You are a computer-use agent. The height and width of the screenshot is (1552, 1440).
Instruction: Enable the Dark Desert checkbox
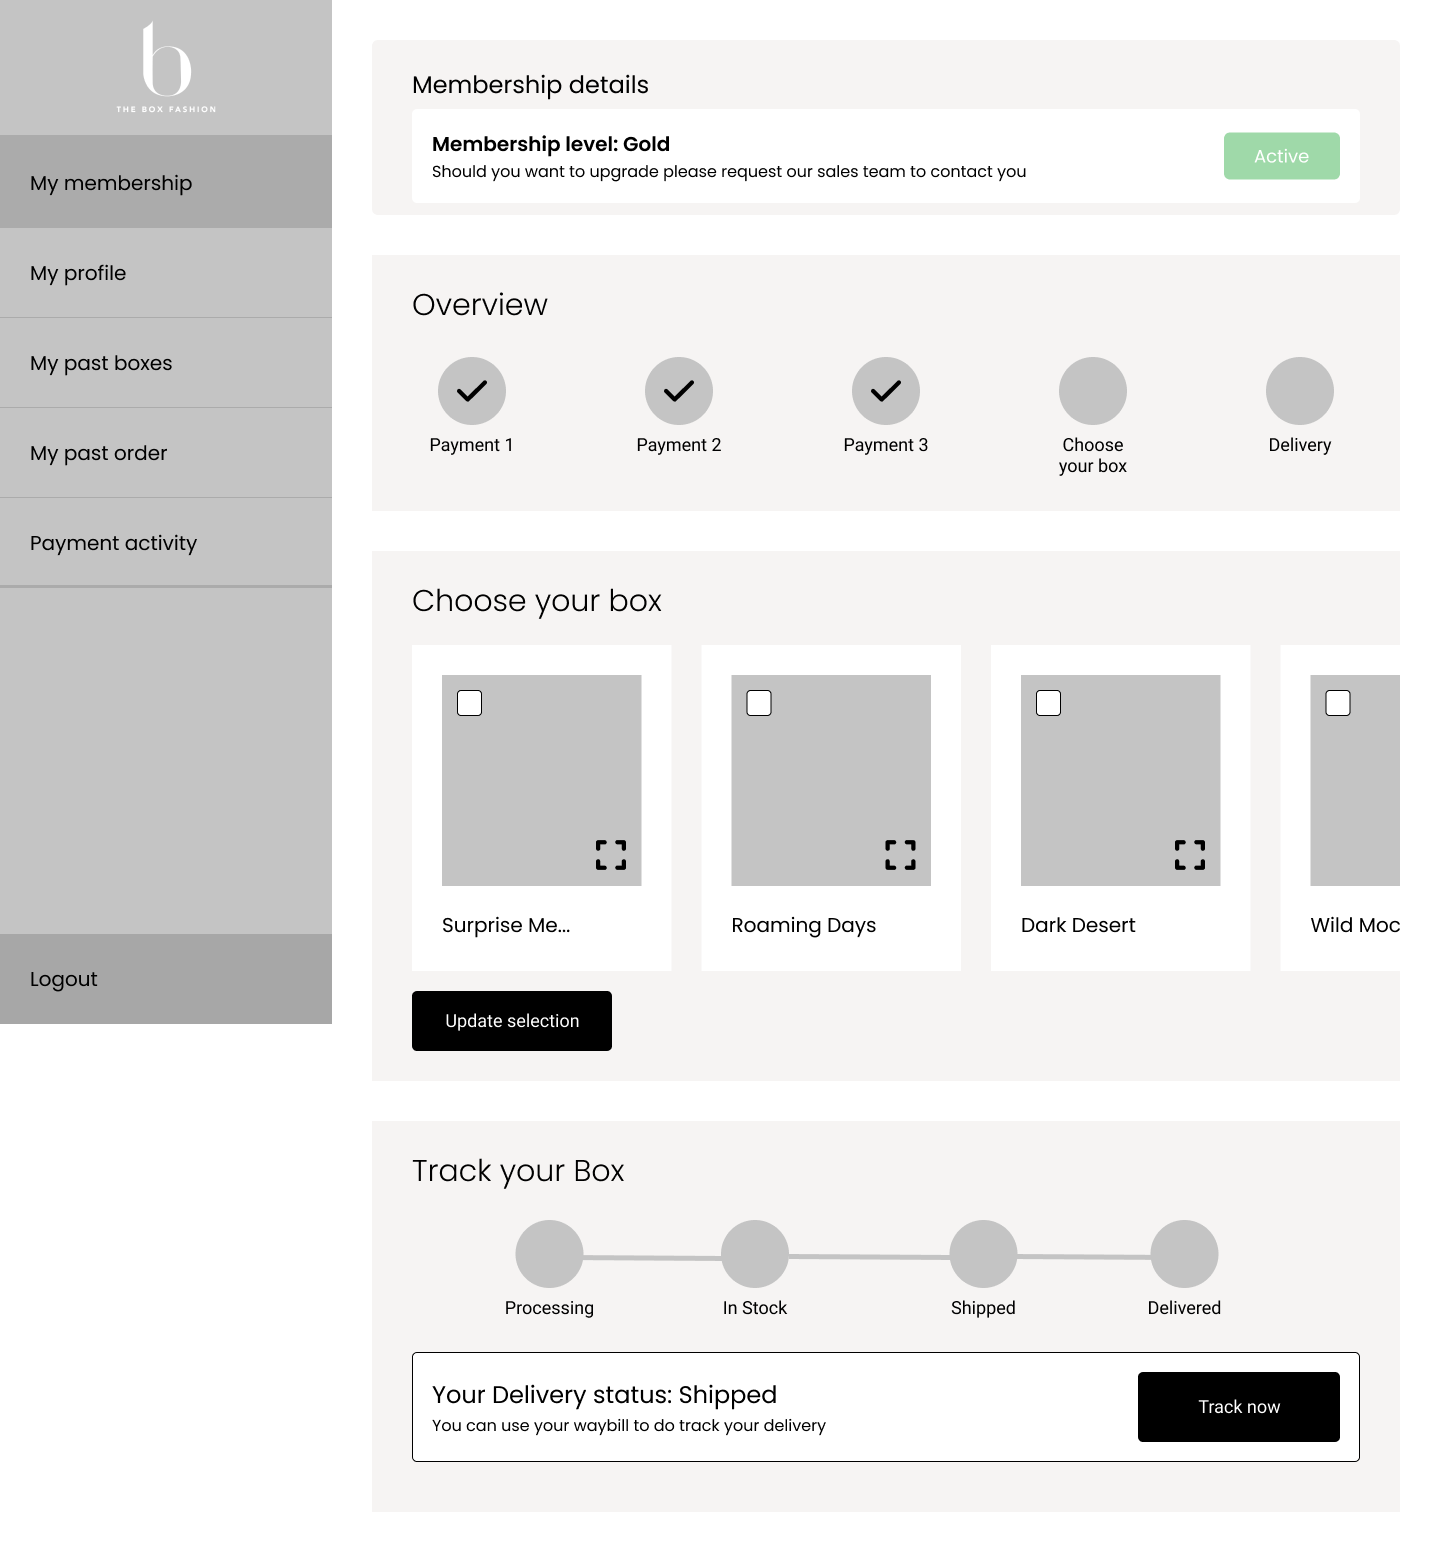coord(1048,703)
